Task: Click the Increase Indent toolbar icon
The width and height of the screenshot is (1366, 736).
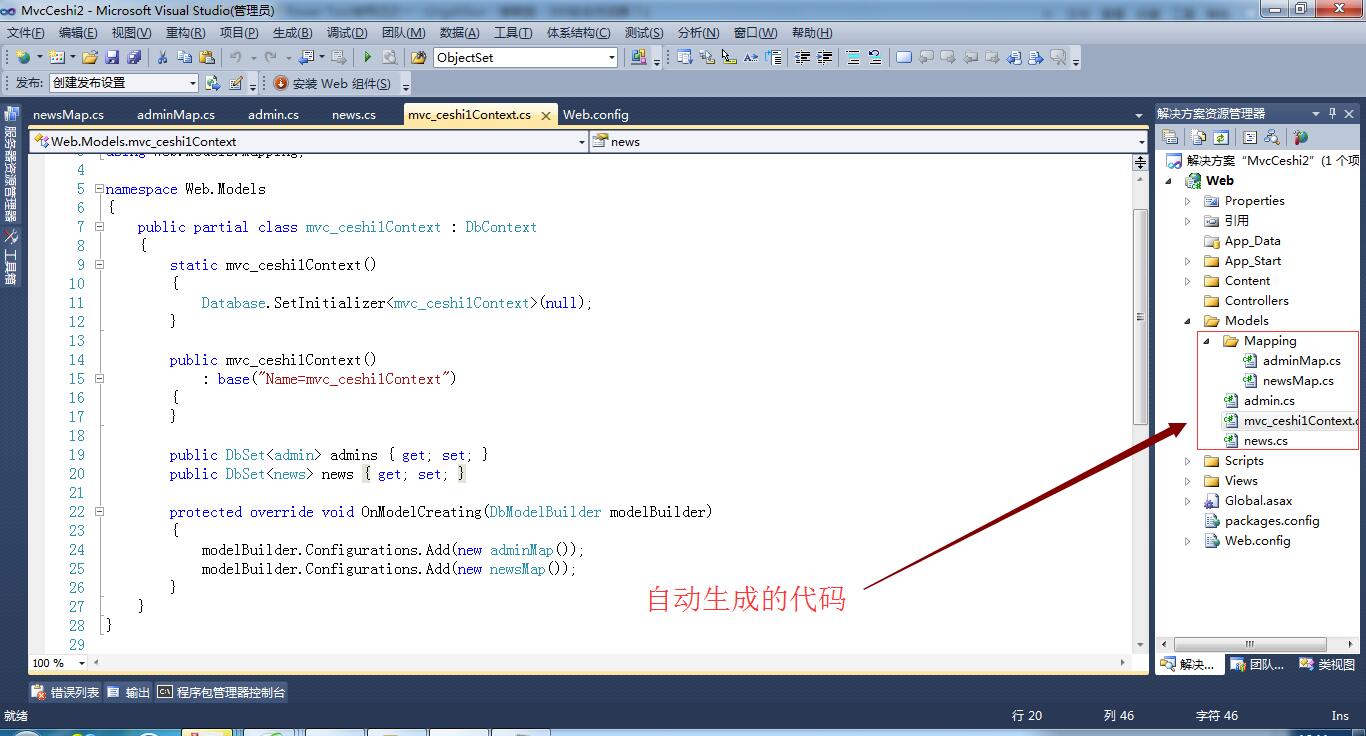Action: [x=824, y=58]
